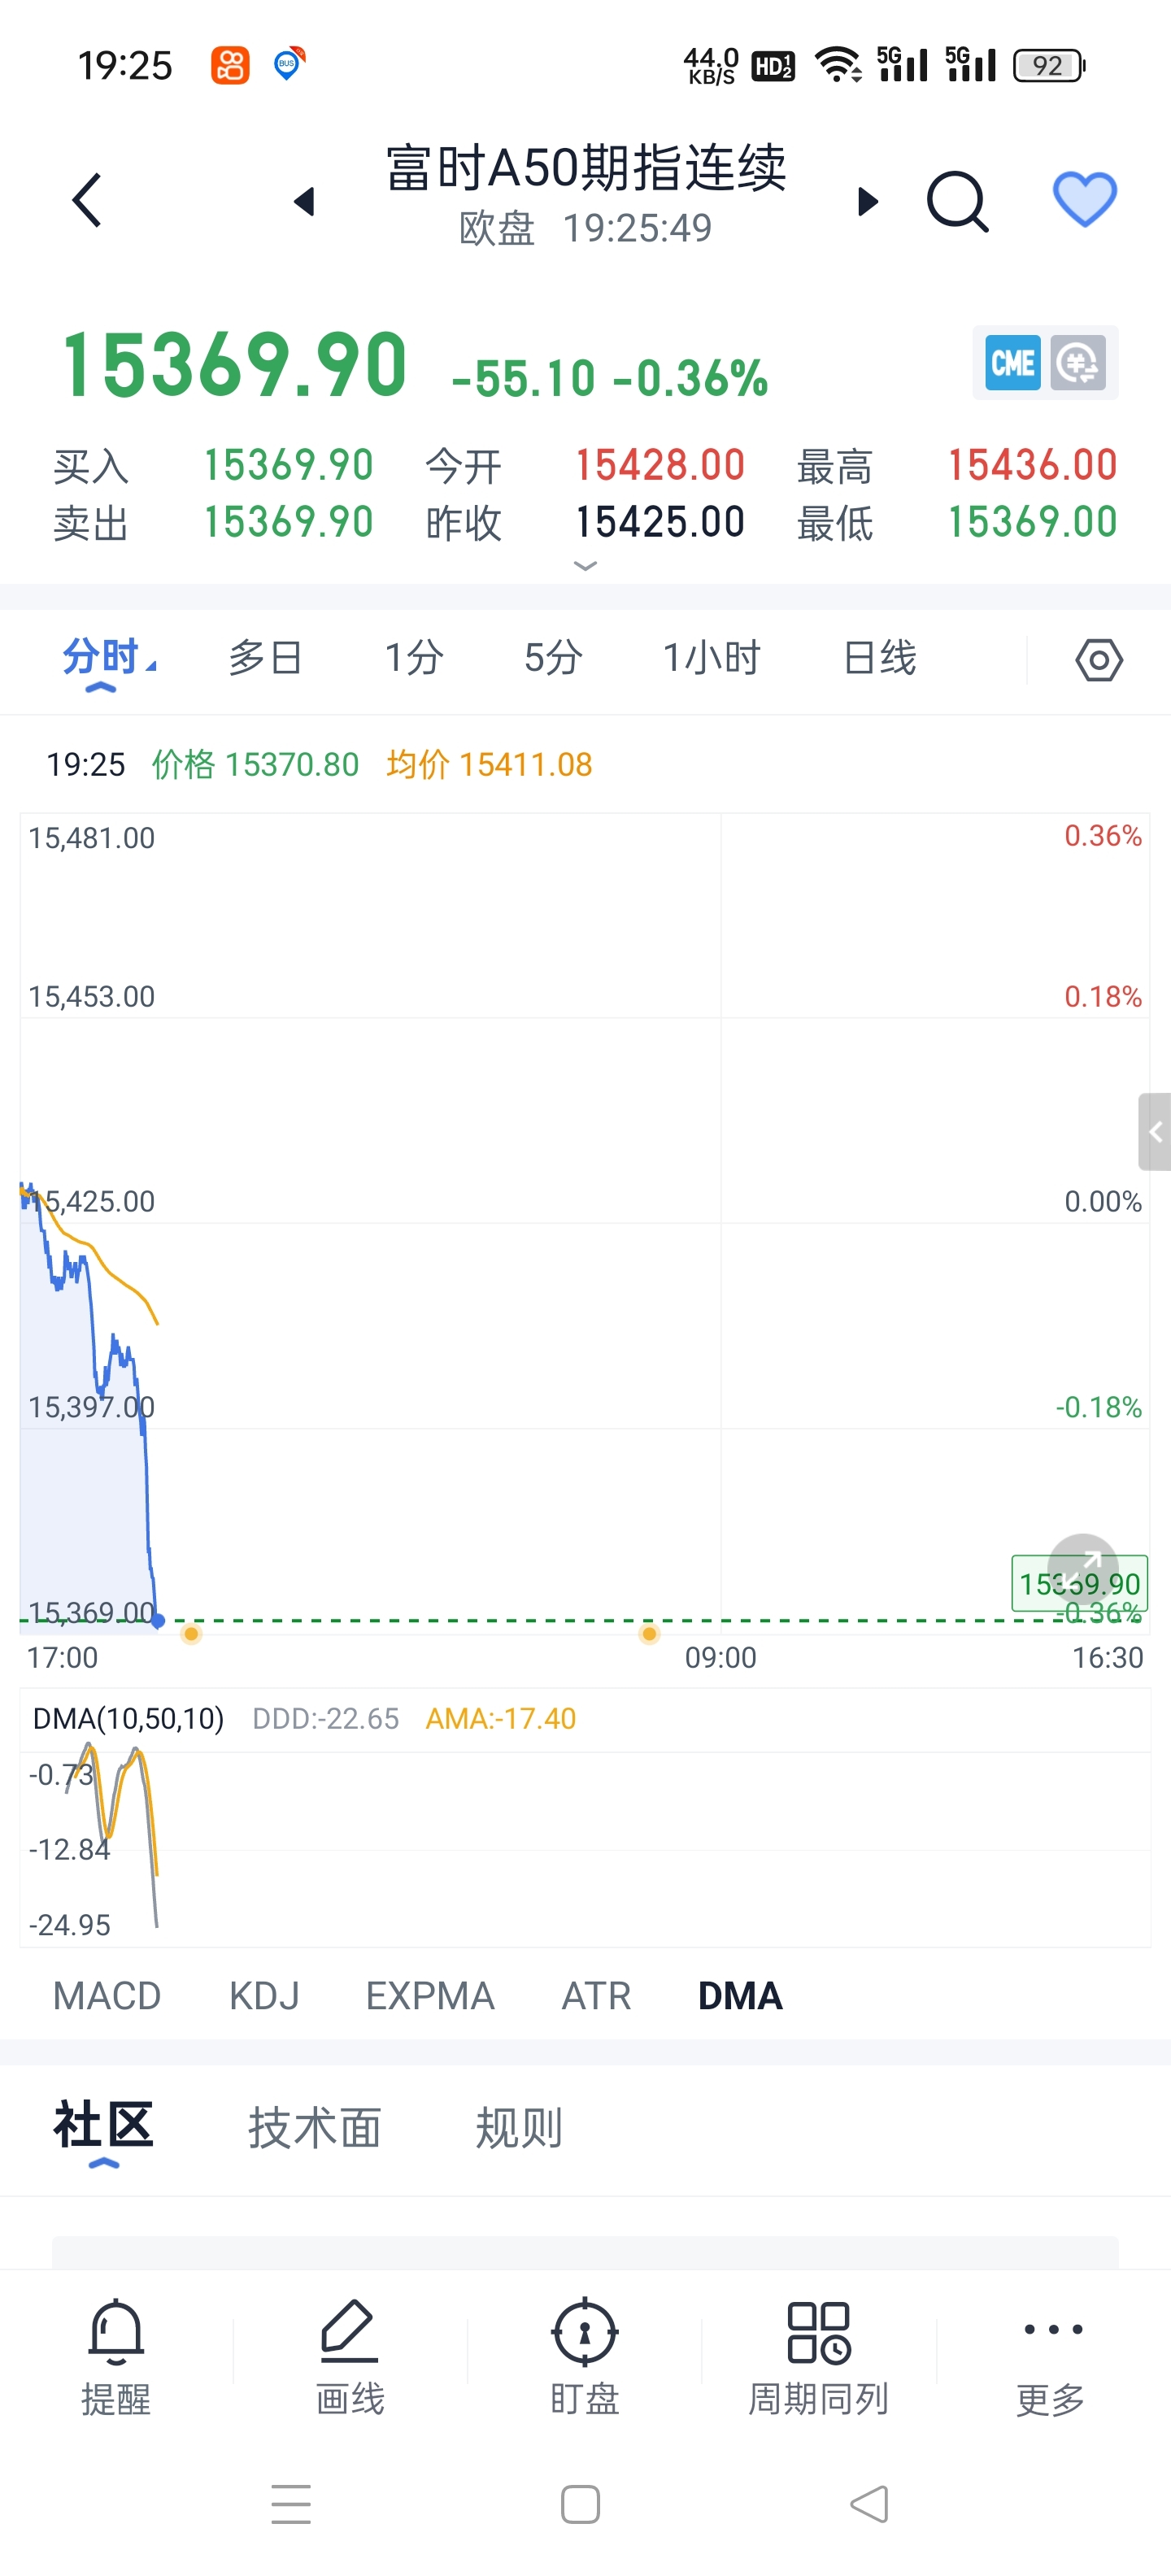Open chart settings hexagon icon
The image size is (1171, 2576).
[x=1098, y=660]
